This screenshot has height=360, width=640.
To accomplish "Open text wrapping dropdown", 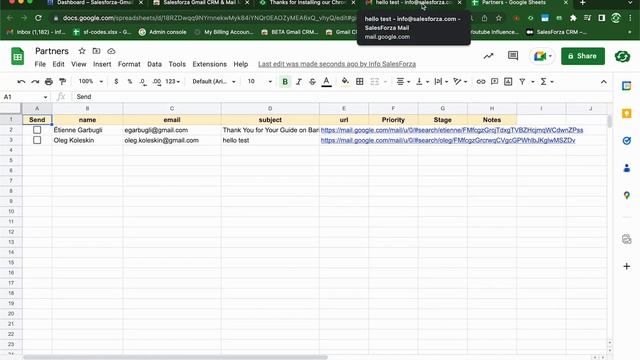I will click(x=441, y=82).
